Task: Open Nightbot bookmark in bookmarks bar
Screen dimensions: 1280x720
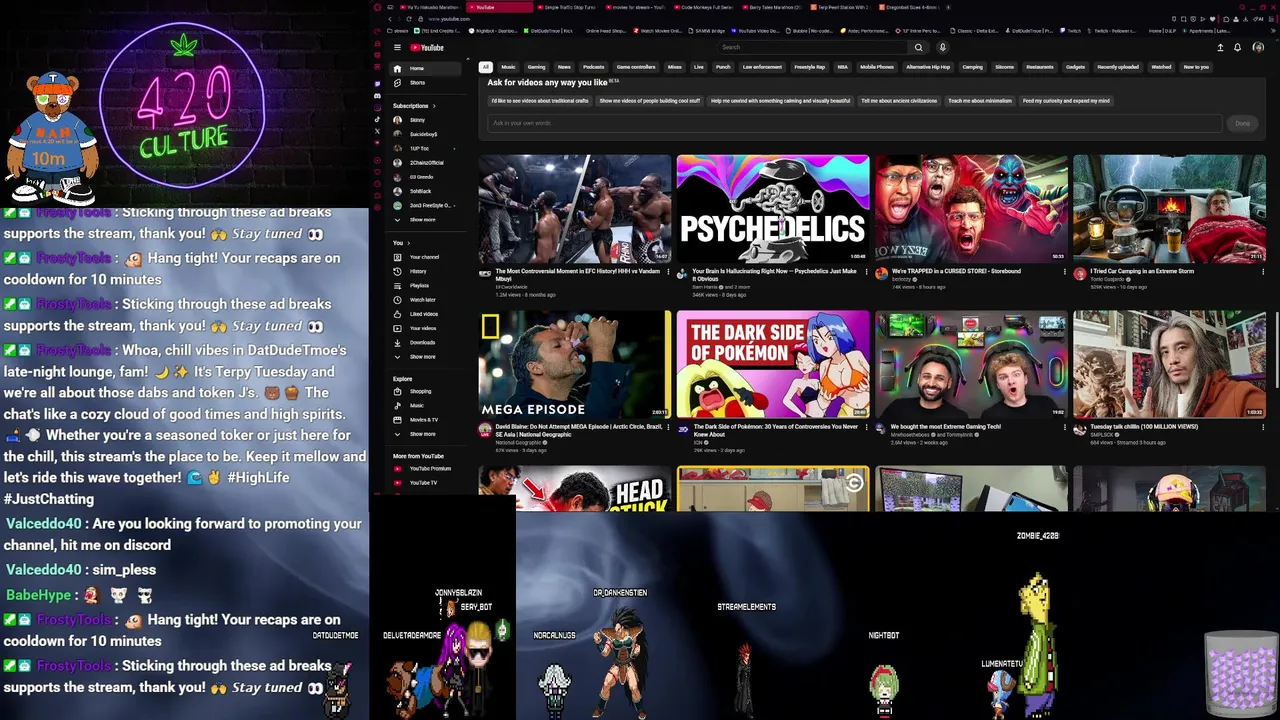Action: click(493, 31)
